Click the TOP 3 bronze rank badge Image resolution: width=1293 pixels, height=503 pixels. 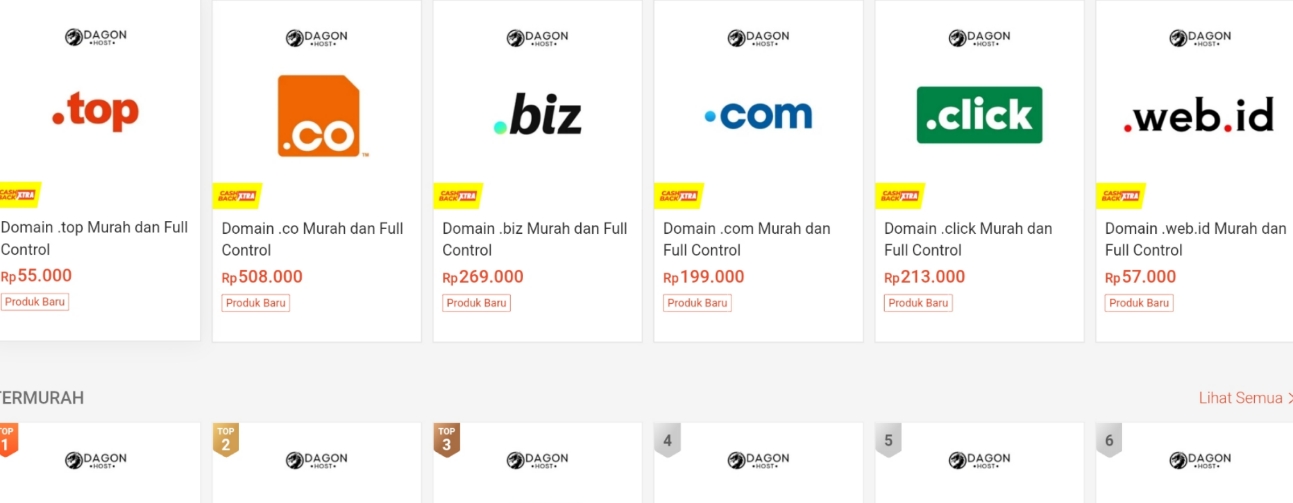[446, 439]
